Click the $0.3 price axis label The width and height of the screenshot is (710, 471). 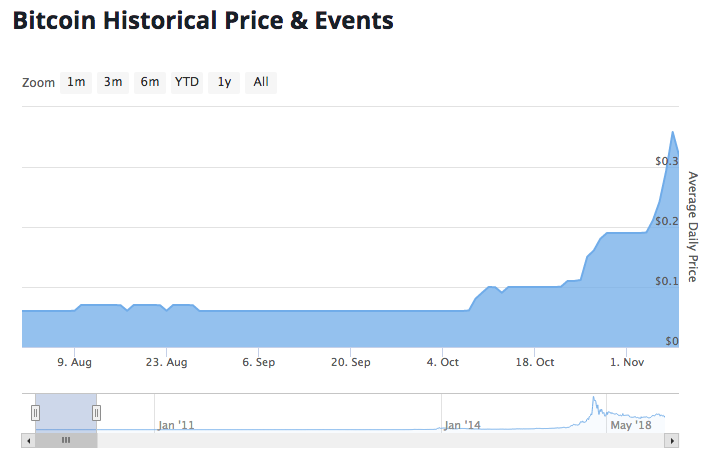click(x=667, y=161)
